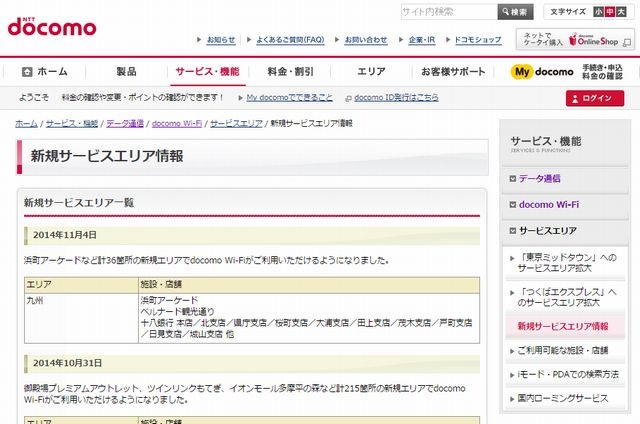Select small 小 text size
This screenshot has height=424, width=640.
598,12
